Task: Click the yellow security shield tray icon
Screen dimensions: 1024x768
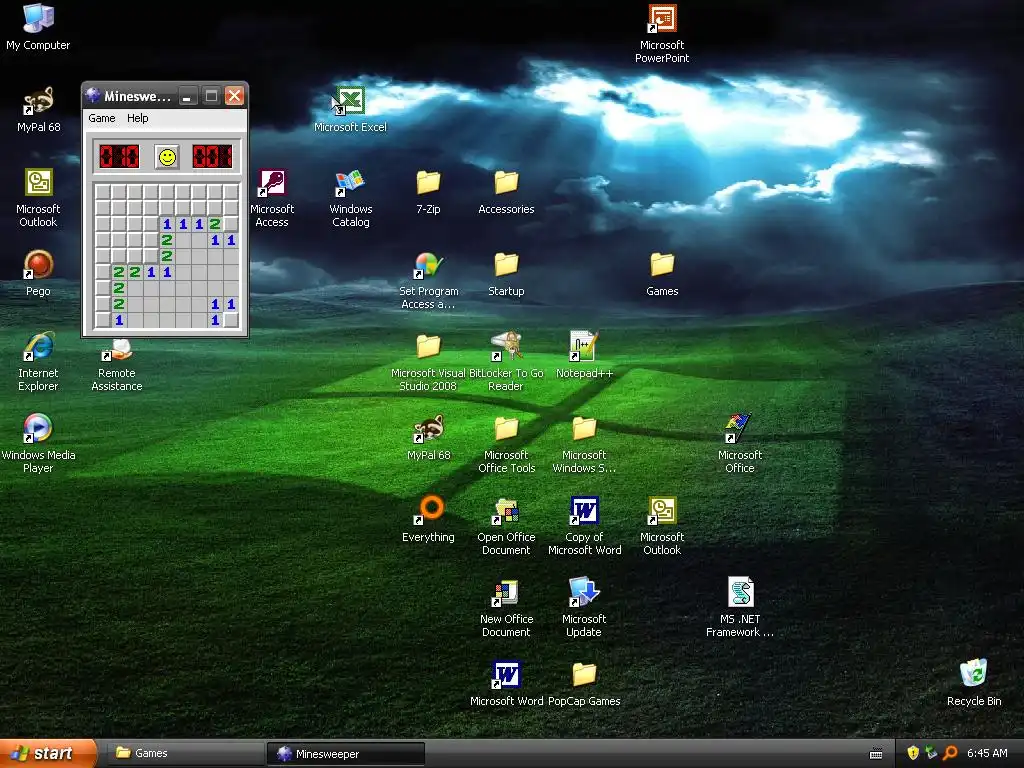Action: tap(913, 753)
